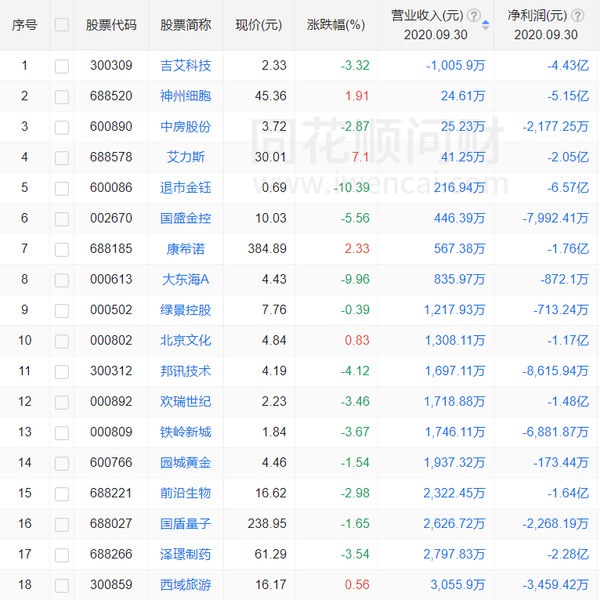600x600 pixels.
Task: Click stock code 688520
Action: tap(111, 96)
